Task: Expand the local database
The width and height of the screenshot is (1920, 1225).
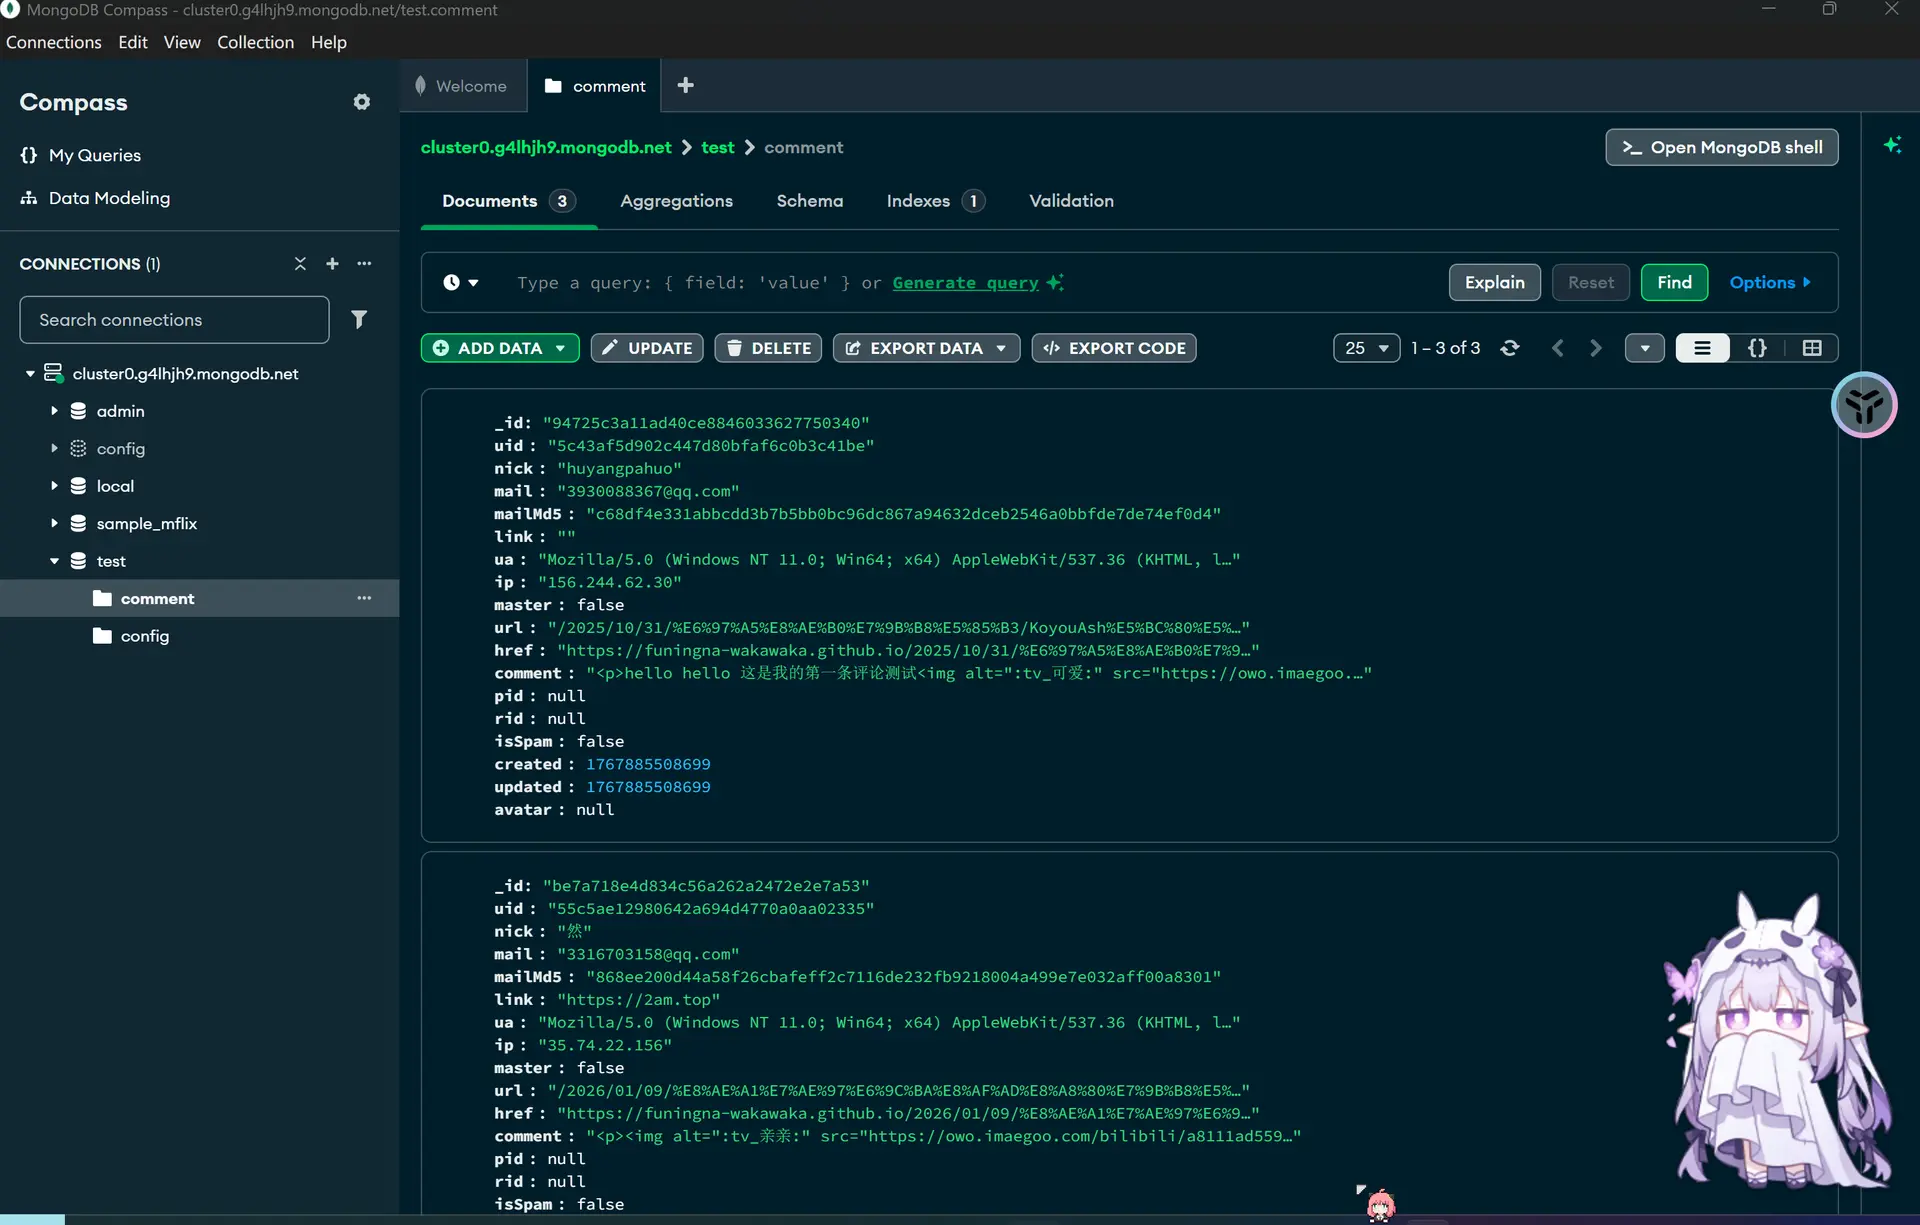Action: coord(54,486)
